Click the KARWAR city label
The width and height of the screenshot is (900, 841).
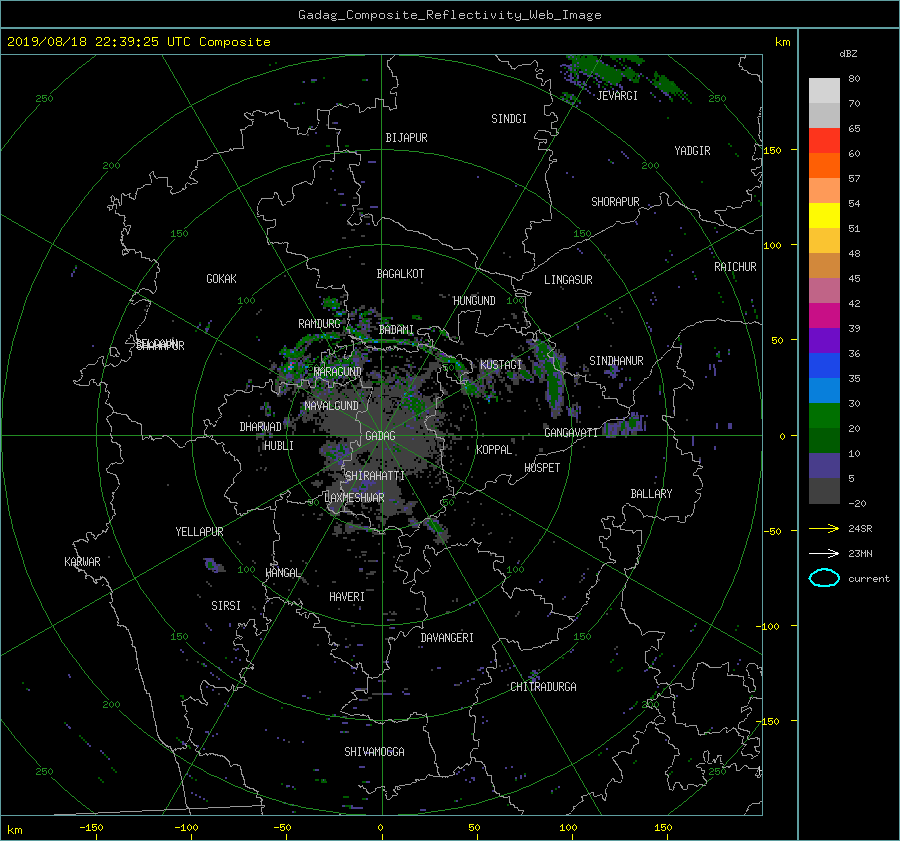(82, 562)
